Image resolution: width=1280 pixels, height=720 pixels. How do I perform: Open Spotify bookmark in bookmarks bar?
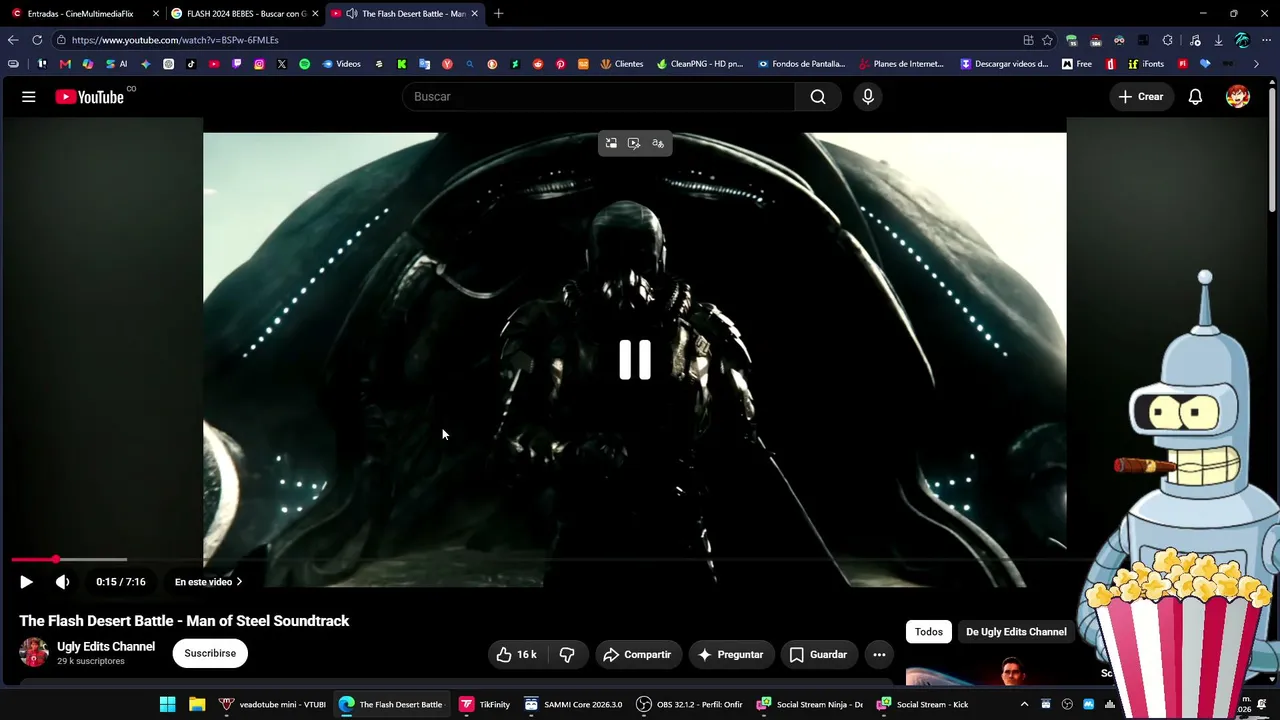(304, 64)
